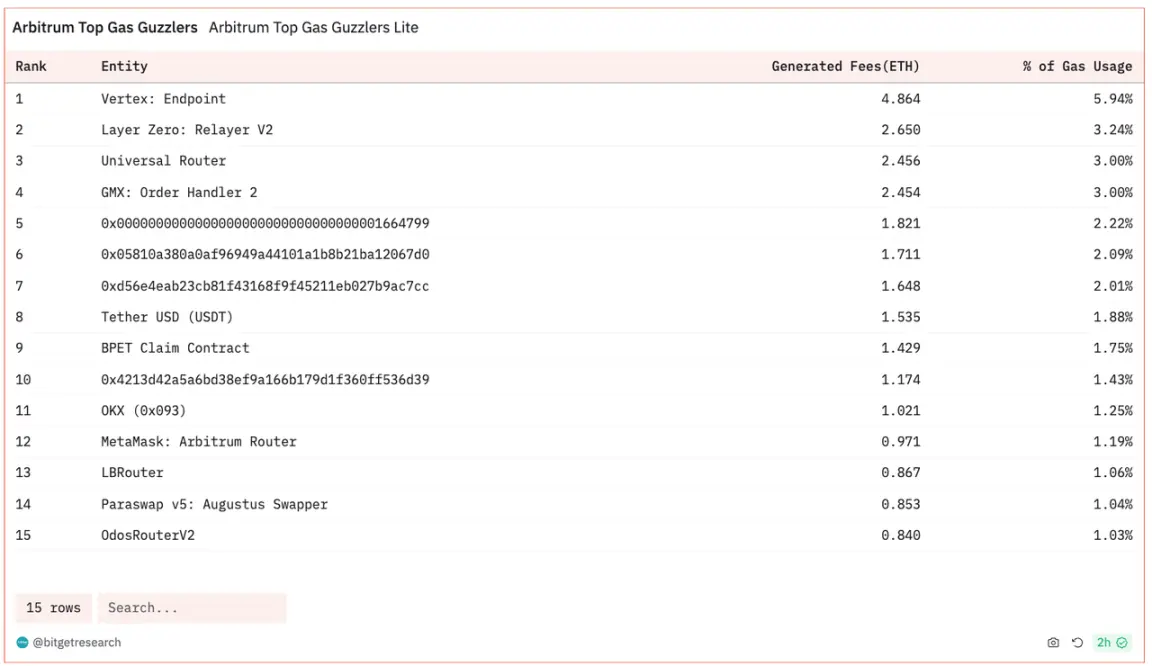Sort by the Entity column header
This screenshot has height=666, width=1152.
click(124, 66)
